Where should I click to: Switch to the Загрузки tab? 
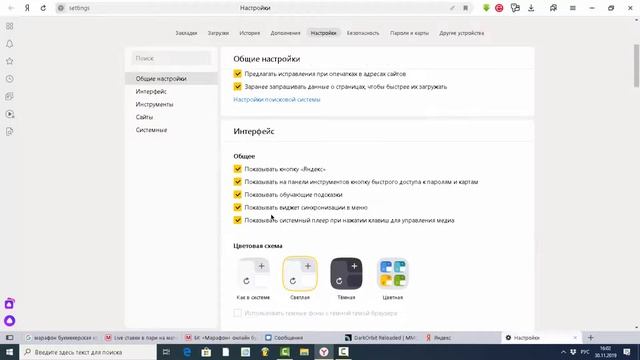pyautogui.click(x=218, y=33)
